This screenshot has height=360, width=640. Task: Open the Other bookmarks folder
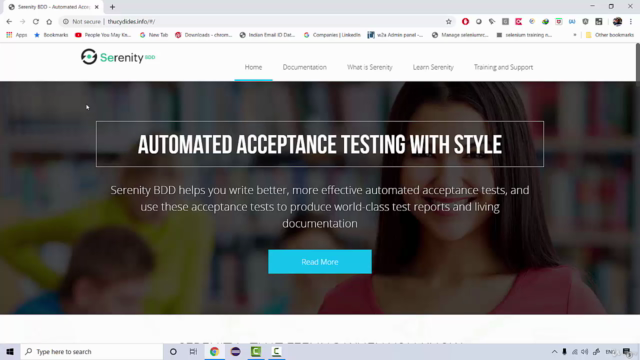point(609,35)
